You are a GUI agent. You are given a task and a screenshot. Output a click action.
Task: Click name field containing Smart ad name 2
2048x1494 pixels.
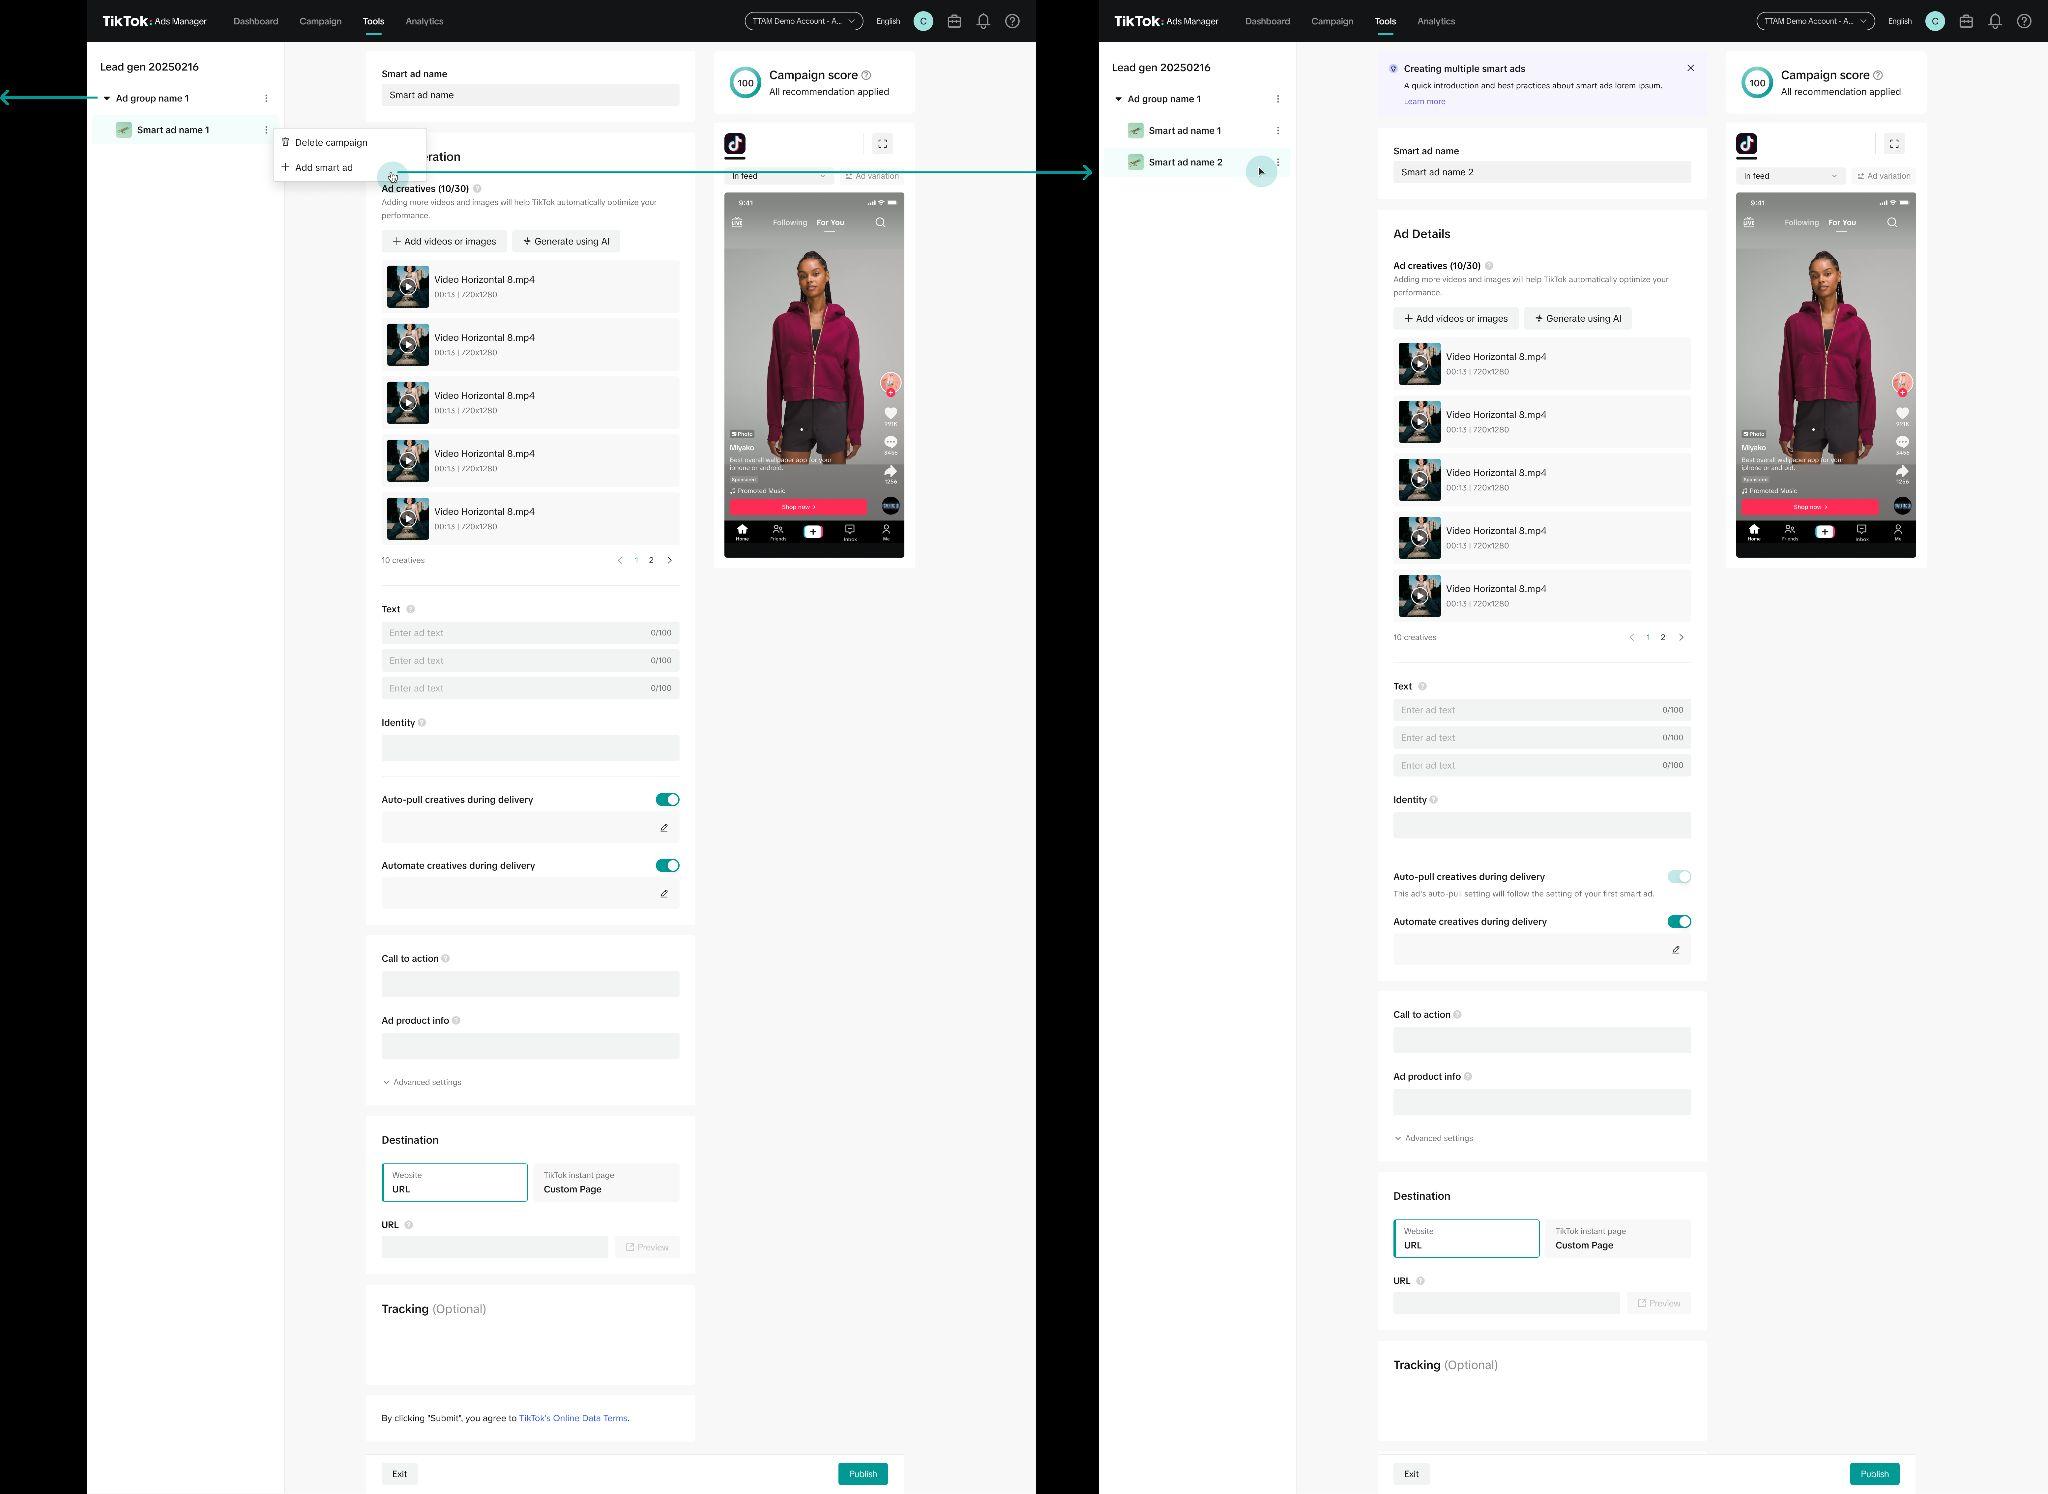1541,172
